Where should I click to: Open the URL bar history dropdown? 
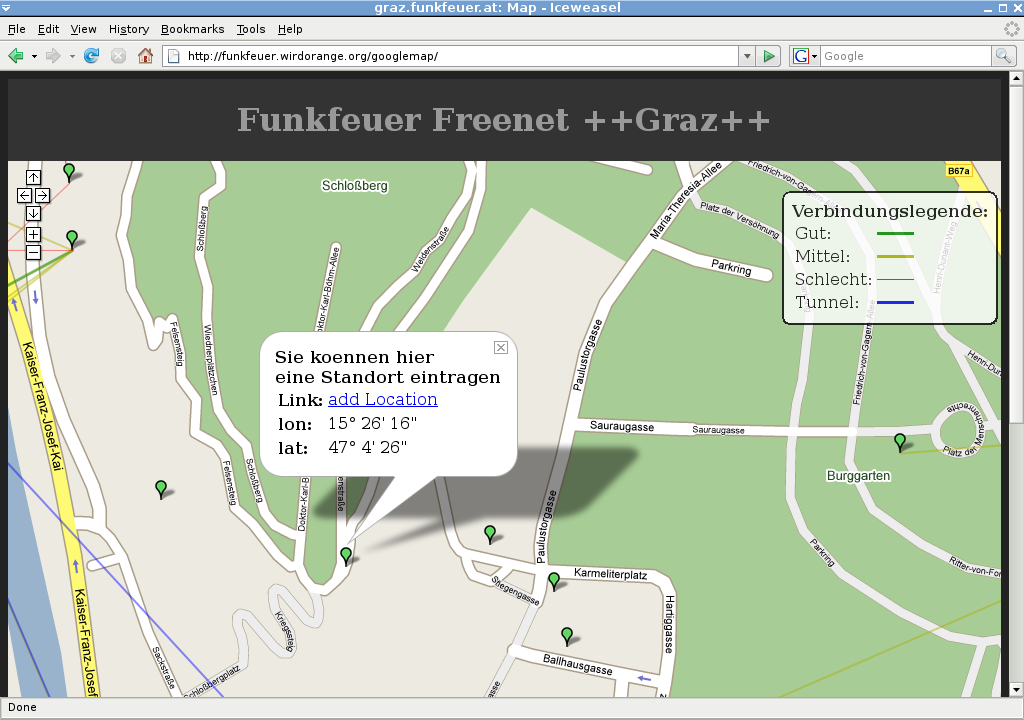pos(747,56)
